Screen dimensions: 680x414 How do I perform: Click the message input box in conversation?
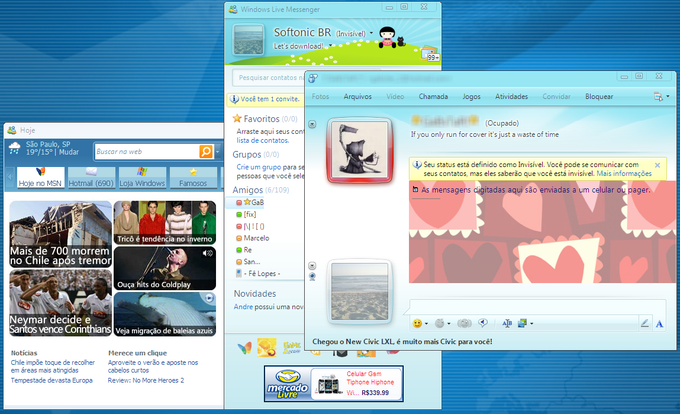(537, 307)
